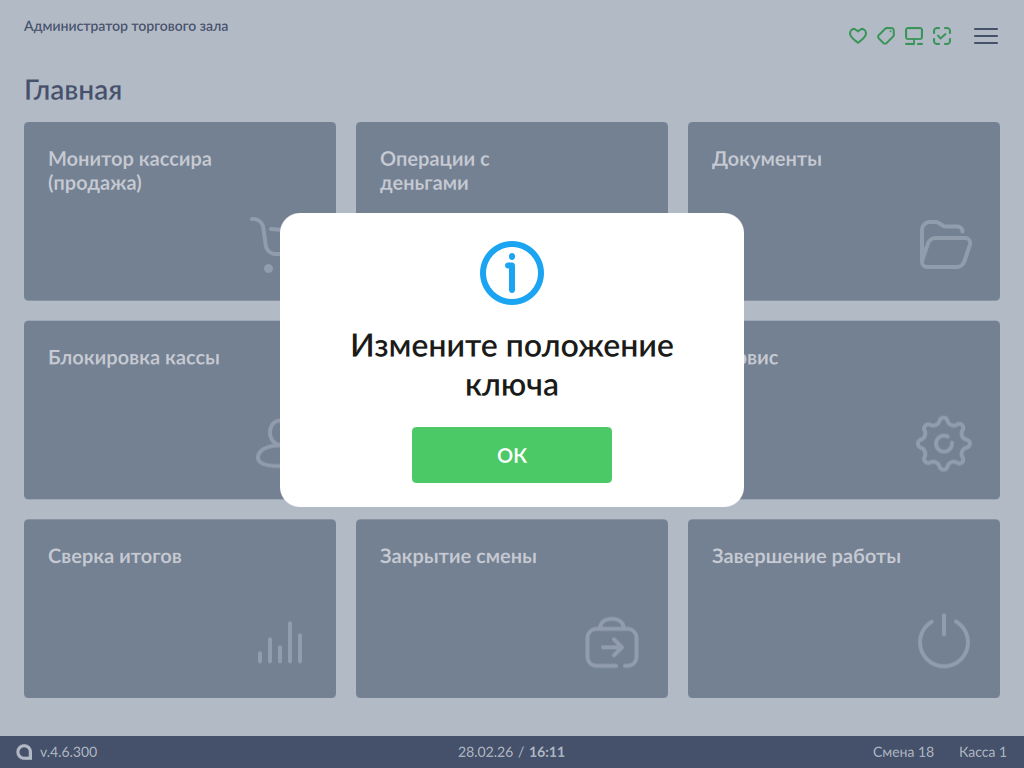Click the Смена 18 indicator
The height and width of the screenshot is (768, 1024).
click(x=903, y=752)
